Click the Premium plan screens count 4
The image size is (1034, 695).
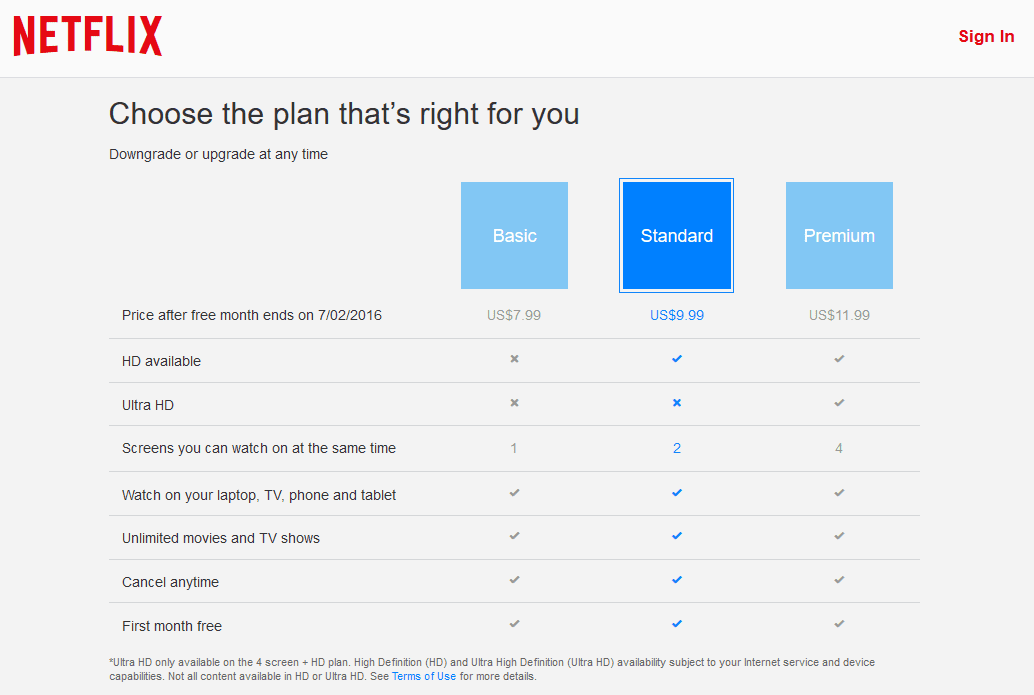pos(839,448)
